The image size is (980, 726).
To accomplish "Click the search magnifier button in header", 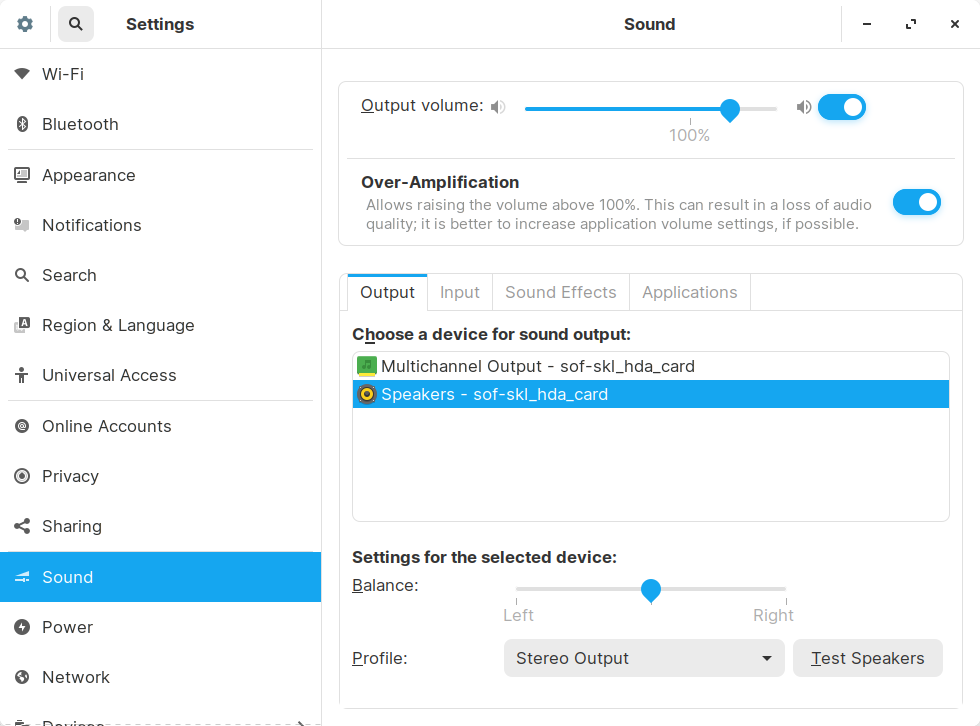I will (x=76, y=24).
